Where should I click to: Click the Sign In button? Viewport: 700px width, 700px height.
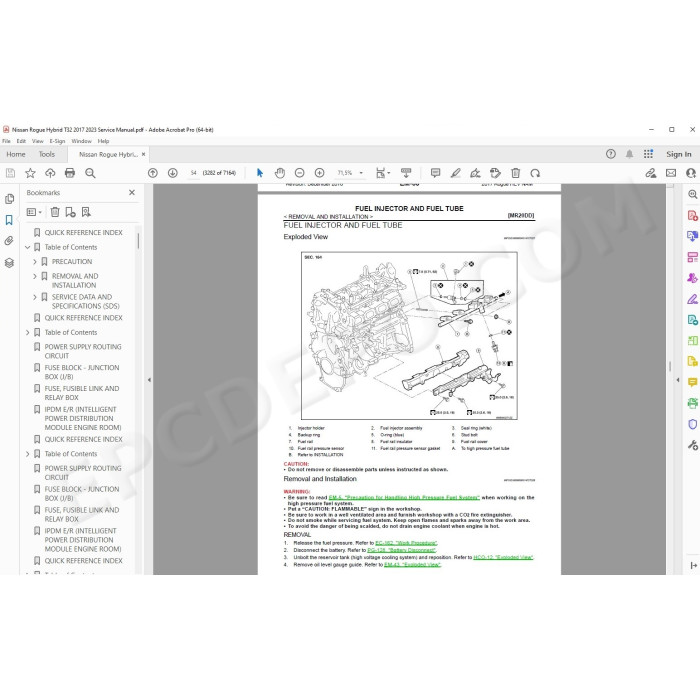[679, 154]
